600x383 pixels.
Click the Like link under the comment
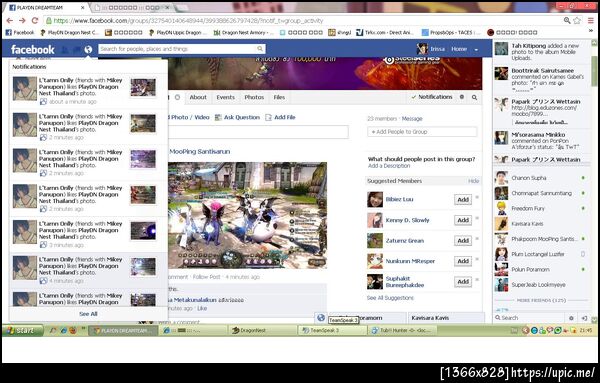click(x=202, y=308)
